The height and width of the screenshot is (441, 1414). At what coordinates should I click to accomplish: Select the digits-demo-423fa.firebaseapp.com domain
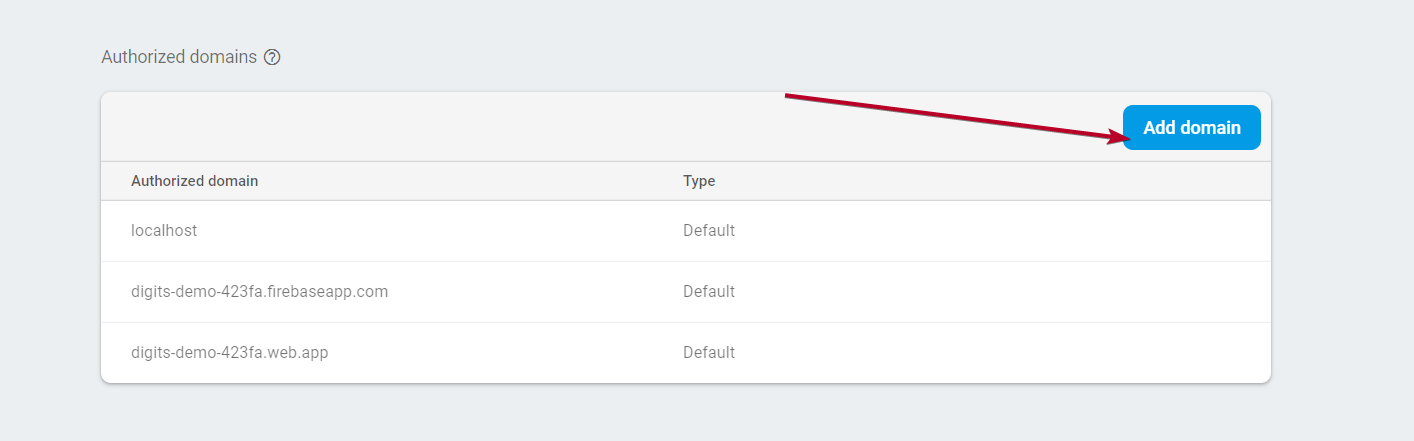pos(259,291)
